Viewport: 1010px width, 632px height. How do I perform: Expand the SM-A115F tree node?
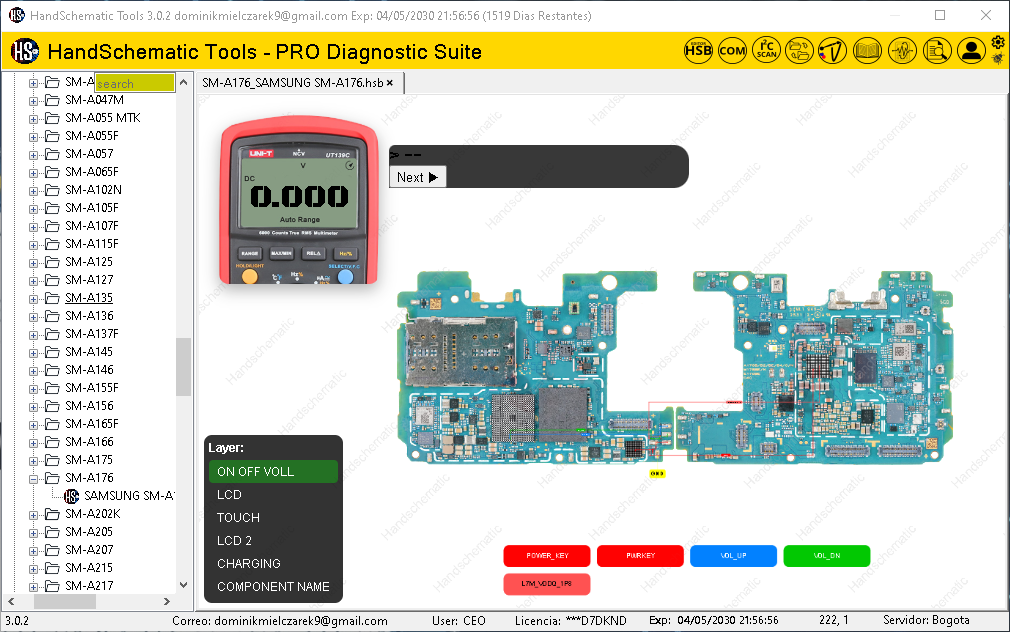33,245
